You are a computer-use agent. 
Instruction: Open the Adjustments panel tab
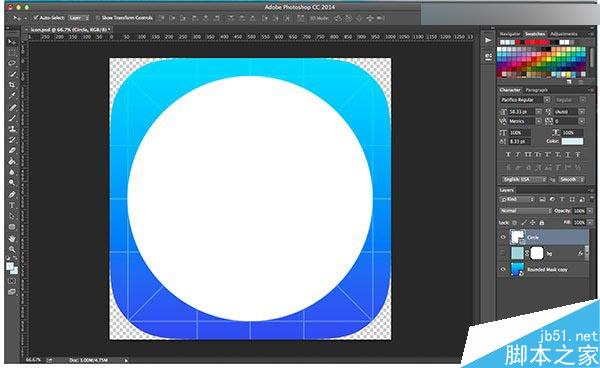[x=564, y=34]
